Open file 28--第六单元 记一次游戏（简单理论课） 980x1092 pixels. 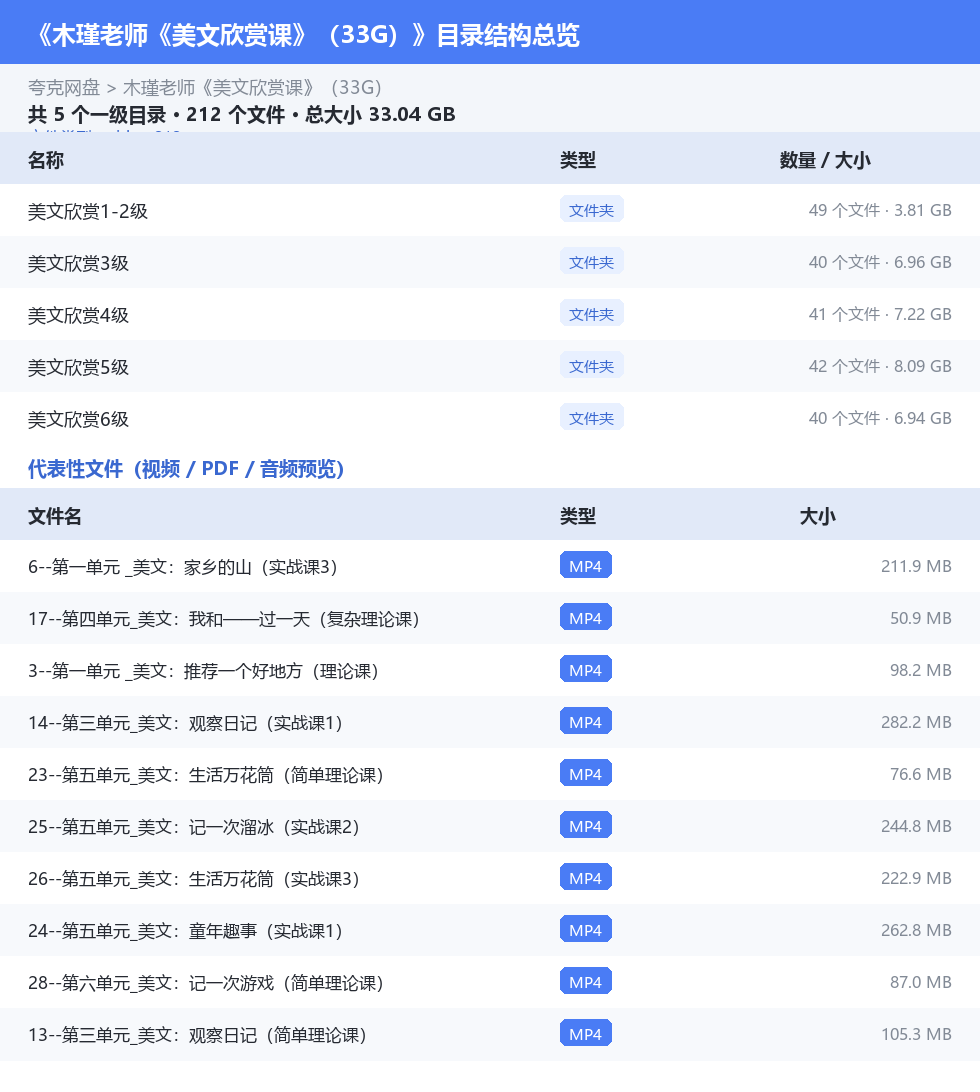point(206,983)
